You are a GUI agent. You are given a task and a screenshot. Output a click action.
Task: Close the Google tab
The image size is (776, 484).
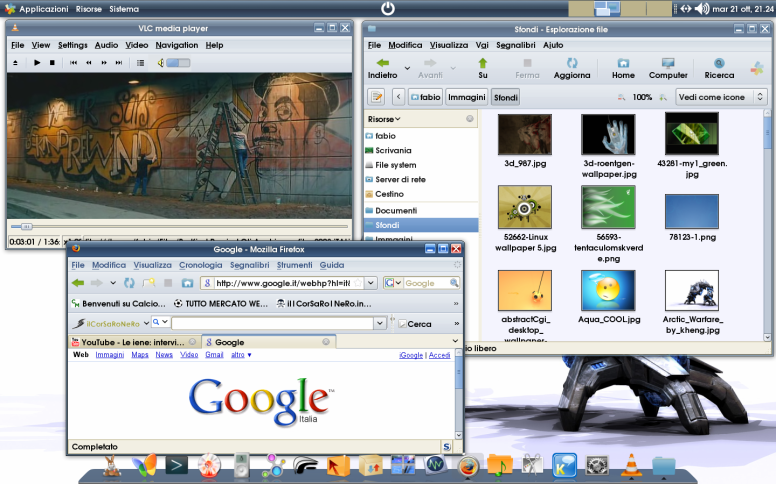pos(326,342)
